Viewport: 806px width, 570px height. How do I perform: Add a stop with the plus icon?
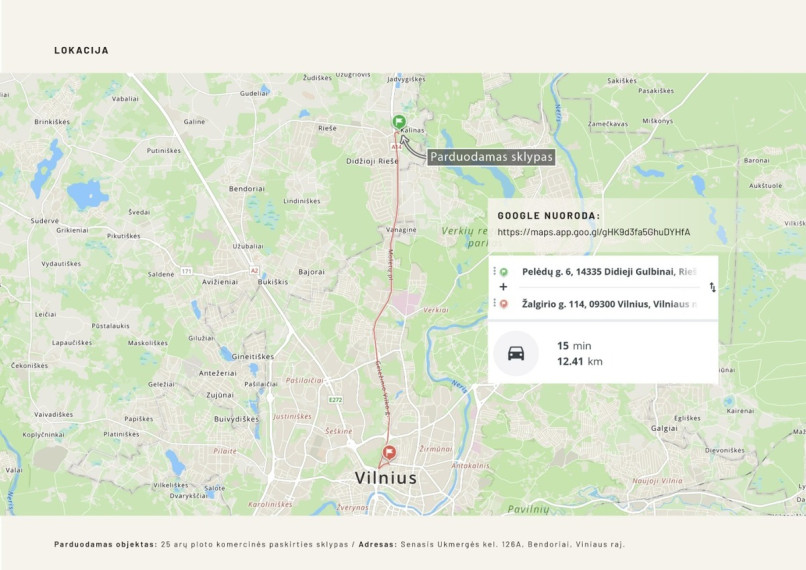pos(503,287)
